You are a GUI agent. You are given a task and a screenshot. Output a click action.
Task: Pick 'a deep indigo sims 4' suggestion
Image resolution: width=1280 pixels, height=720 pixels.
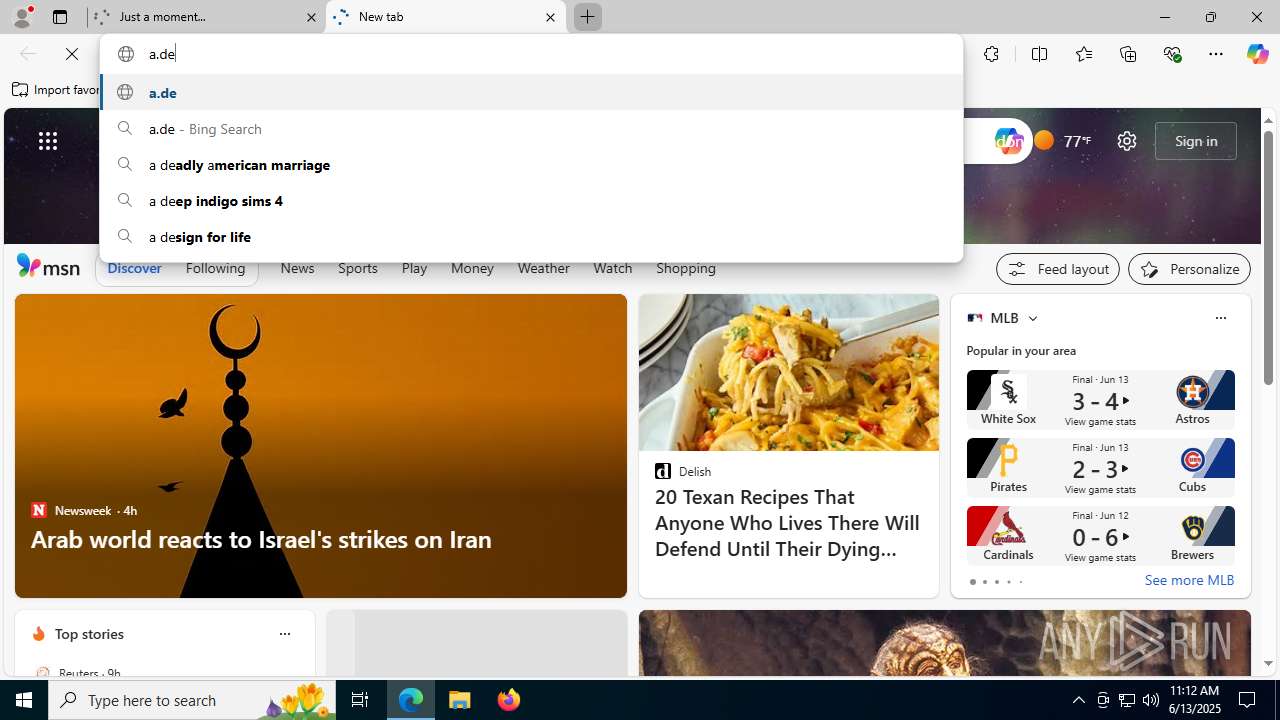point(531,200)
